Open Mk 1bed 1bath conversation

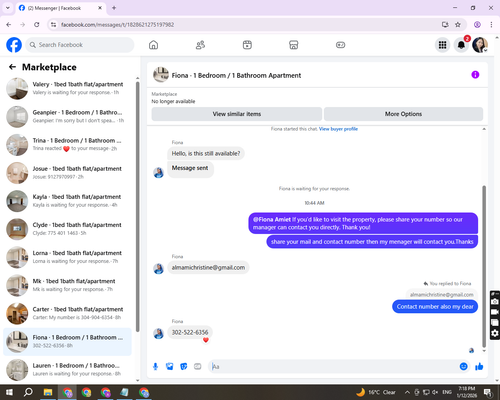tap(68, 285)
